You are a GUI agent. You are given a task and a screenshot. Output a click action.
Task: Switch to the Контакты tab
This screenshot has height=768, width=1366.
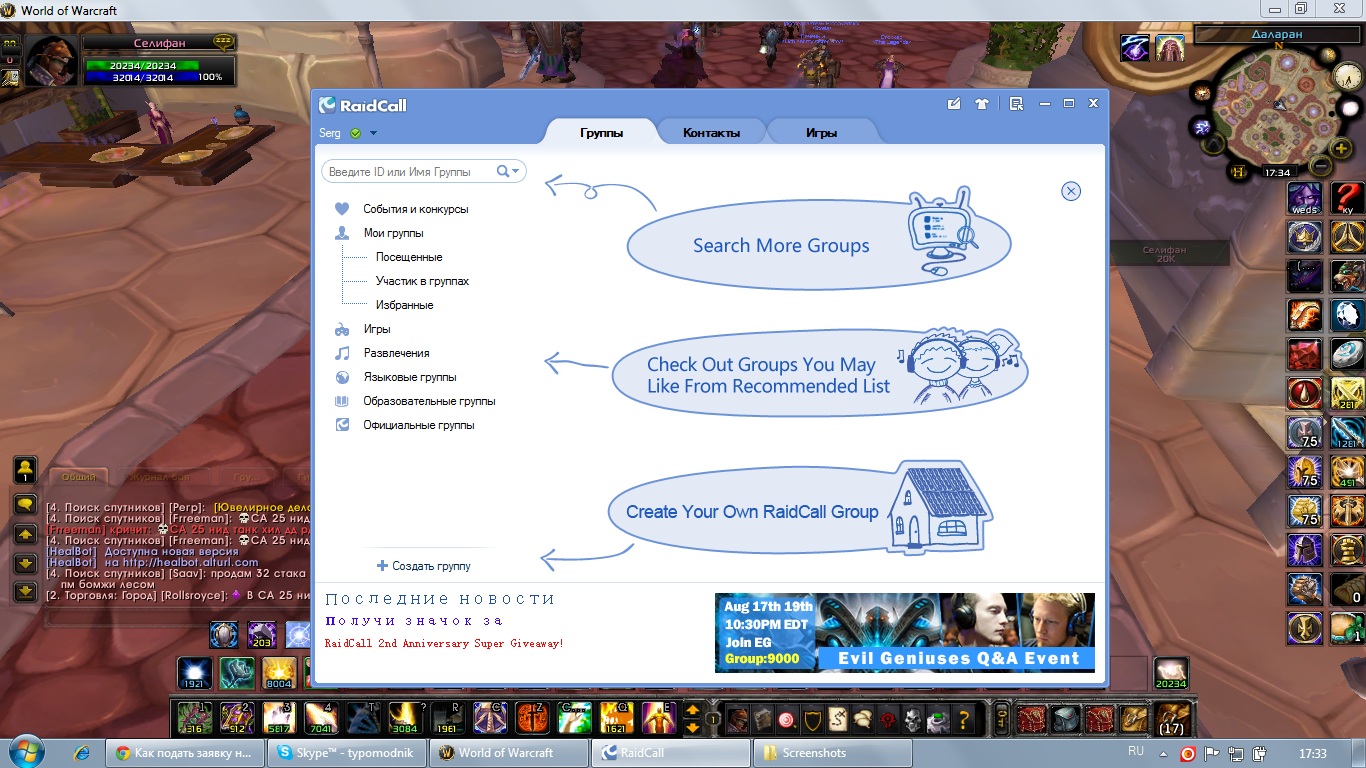(x=711, y=132)
